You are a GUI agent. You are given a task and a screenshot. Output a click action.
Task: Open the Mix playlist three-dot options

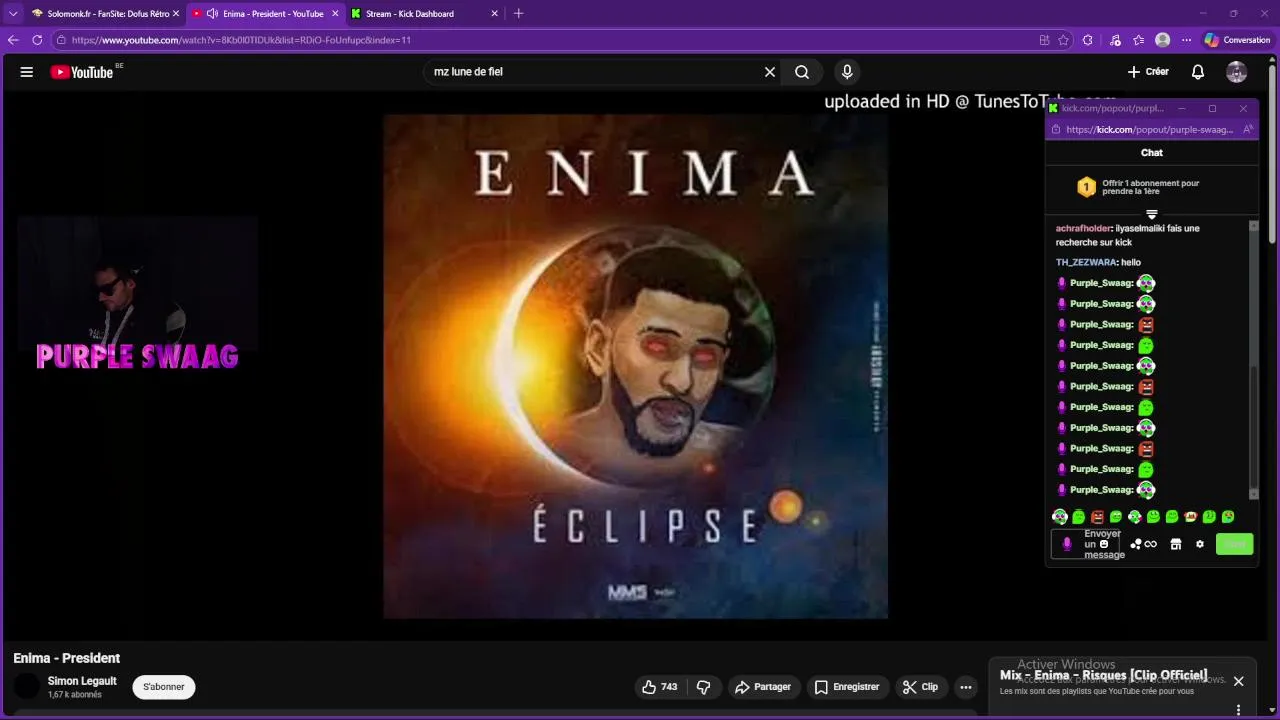(1238, 710)
